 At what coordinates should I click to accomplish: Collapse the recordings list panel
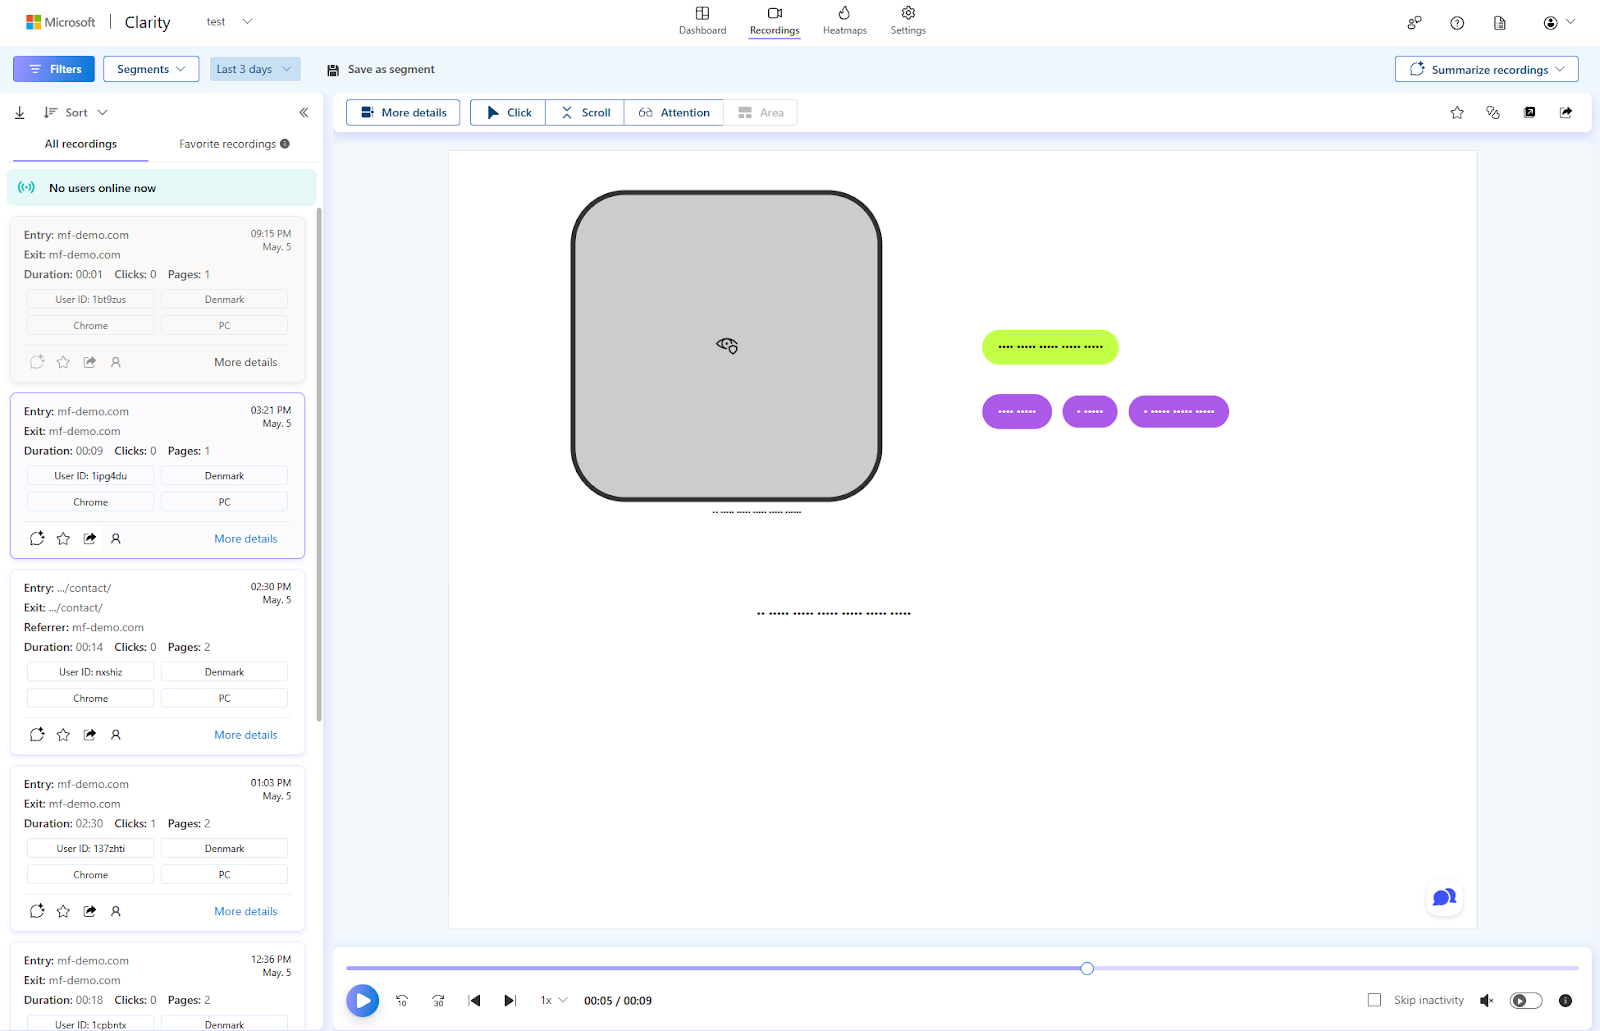pyautogui.click(x=304, y=113)
